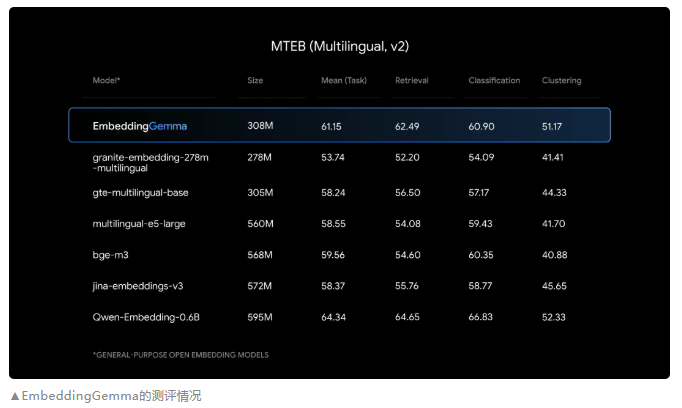The image size is (682, 408).
Task: Click the clustering score 44.33
Action: pos(554,192)
